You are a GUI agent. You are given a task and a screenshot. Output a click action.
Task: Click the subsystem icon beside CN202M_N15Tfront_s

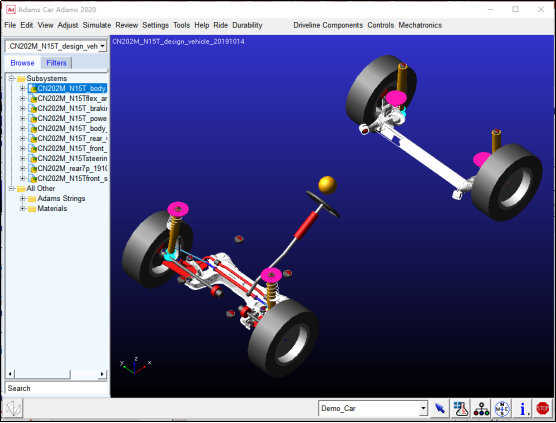point(33,178)
